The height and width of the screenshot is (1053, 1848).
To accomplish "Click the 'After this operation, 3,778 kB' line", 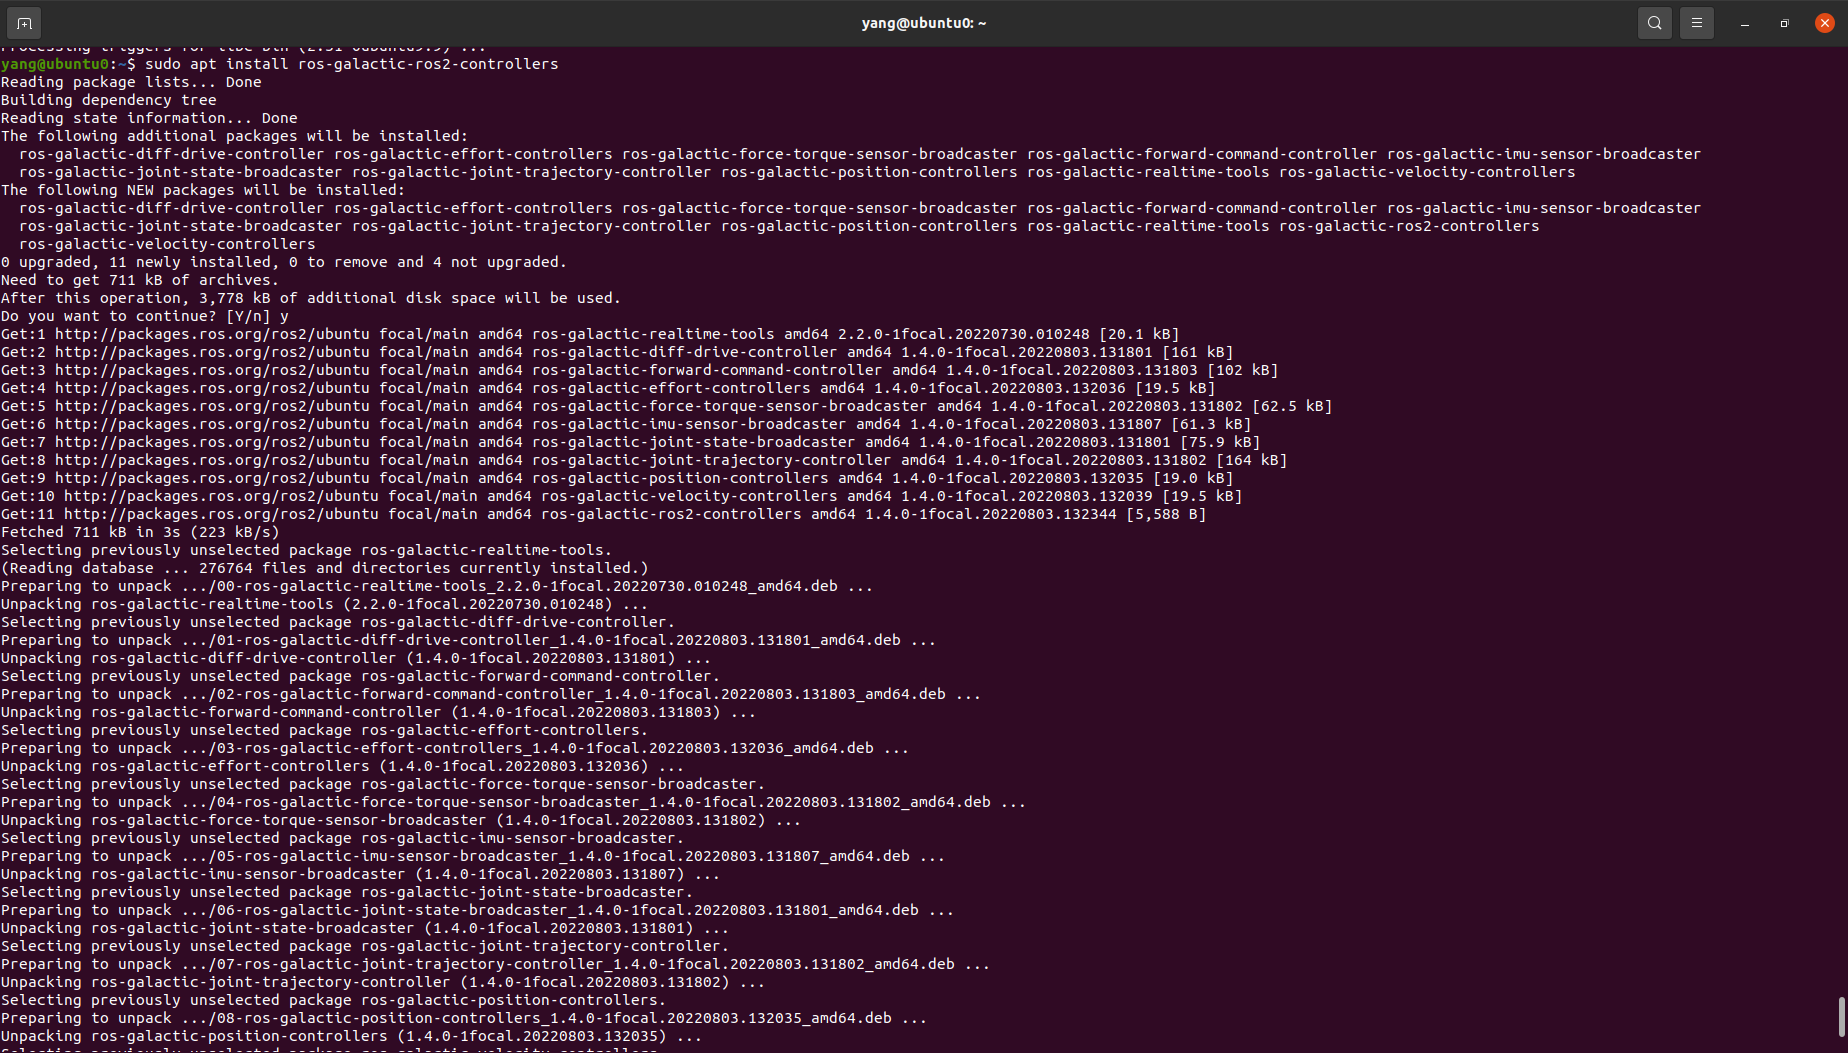I will click(x=311, y=298).
